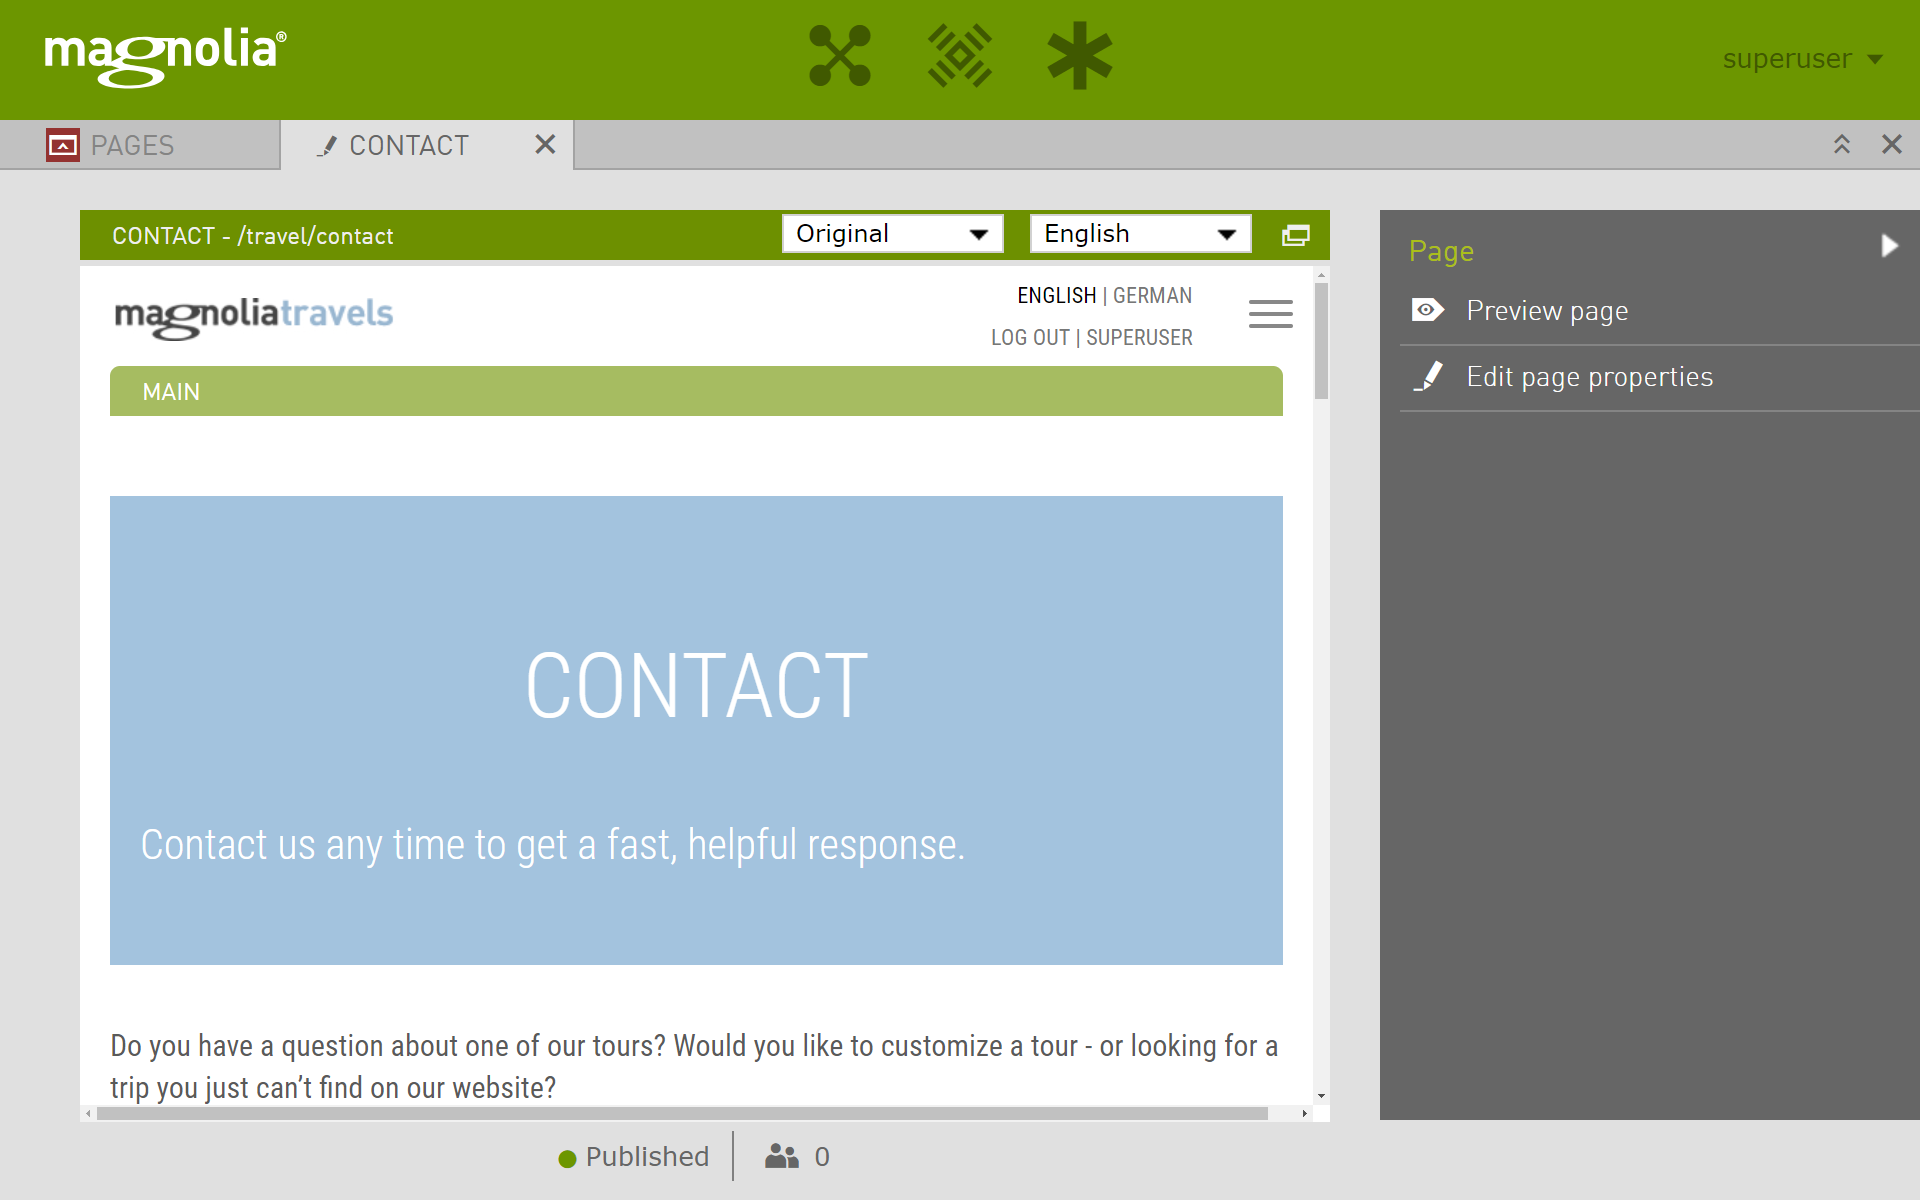
Task: Click the superuser account dropdown menu
Action: [x=1803, y=58]
